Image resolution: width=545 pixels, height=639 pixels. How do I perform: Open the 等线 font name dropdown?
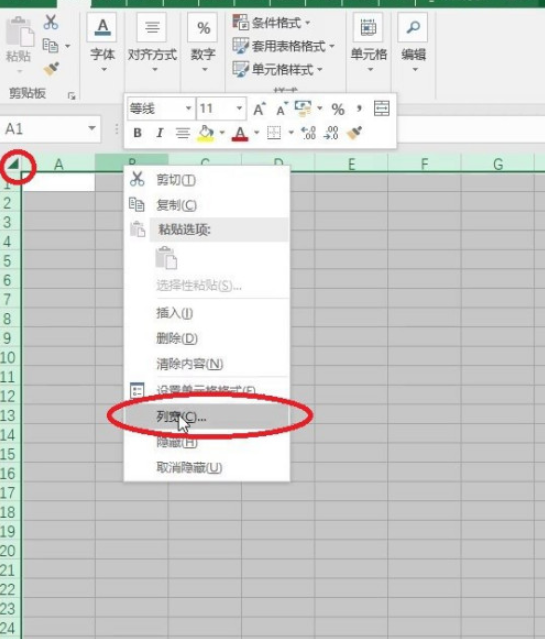[x=188, y=108]
